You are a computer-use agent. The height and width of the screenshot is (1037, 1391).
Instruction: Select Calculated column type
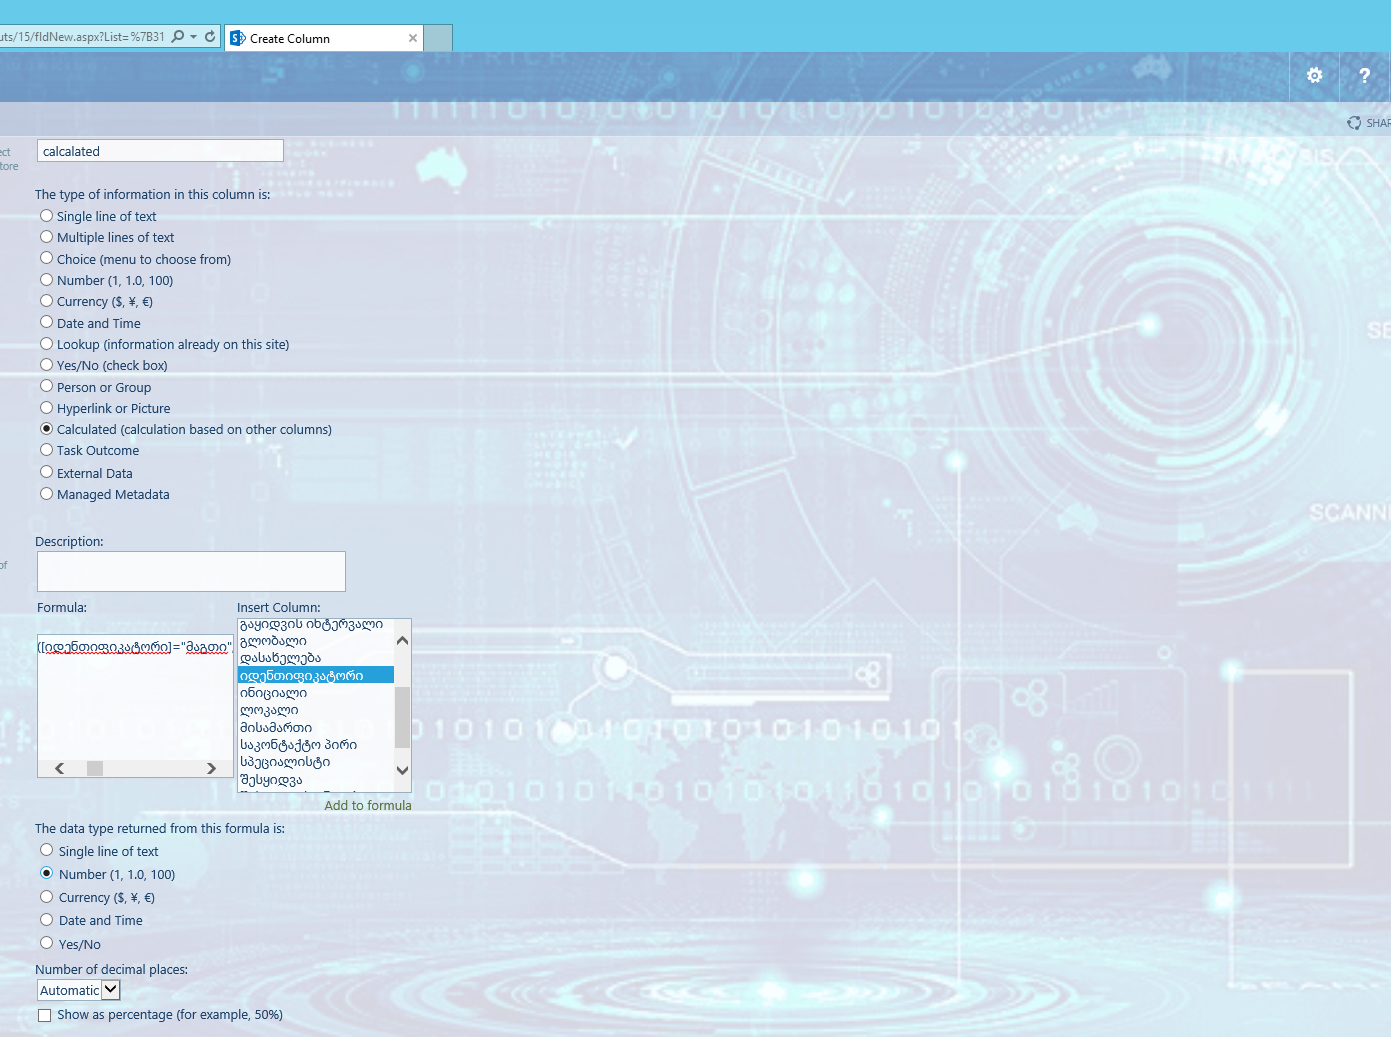[46, 429]
